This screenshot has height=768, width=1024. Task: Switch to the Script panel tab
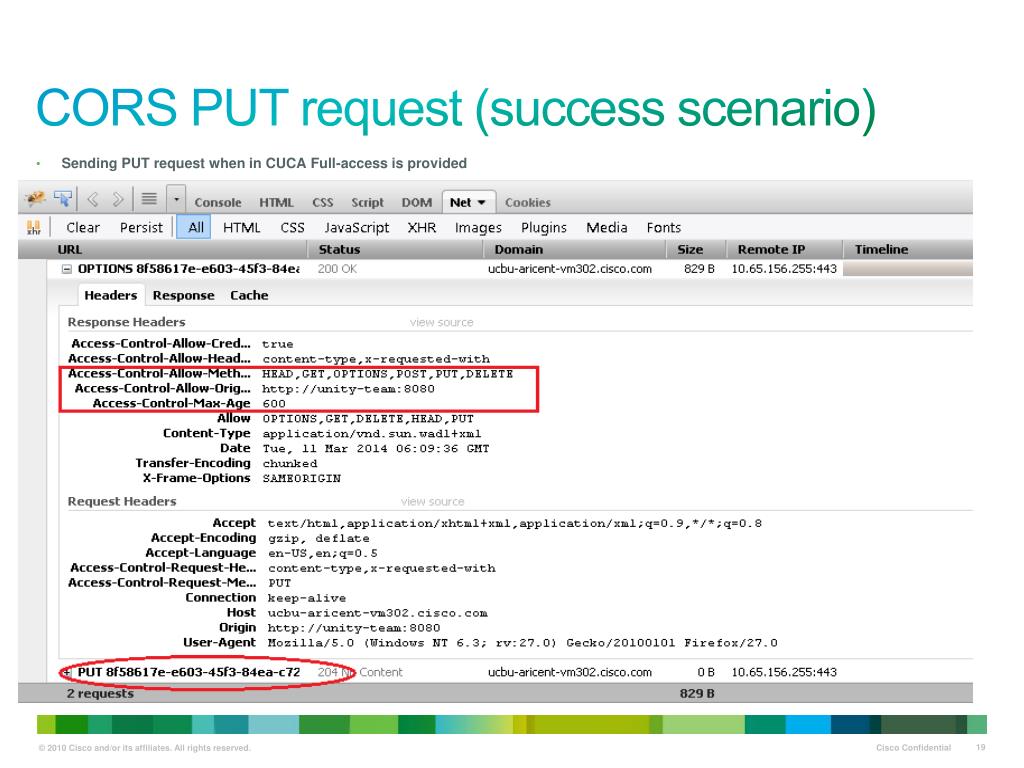(367, 202)
